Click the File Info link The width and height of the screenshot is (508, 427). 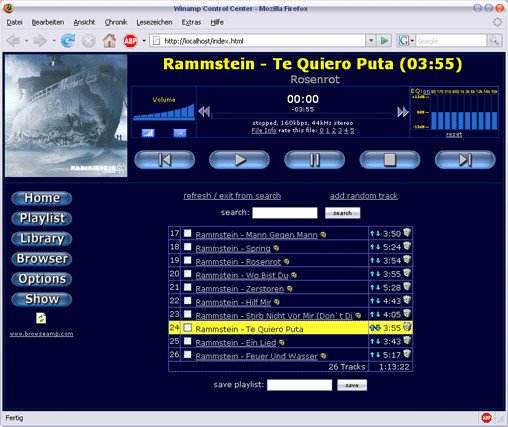(x=264, y=130)
